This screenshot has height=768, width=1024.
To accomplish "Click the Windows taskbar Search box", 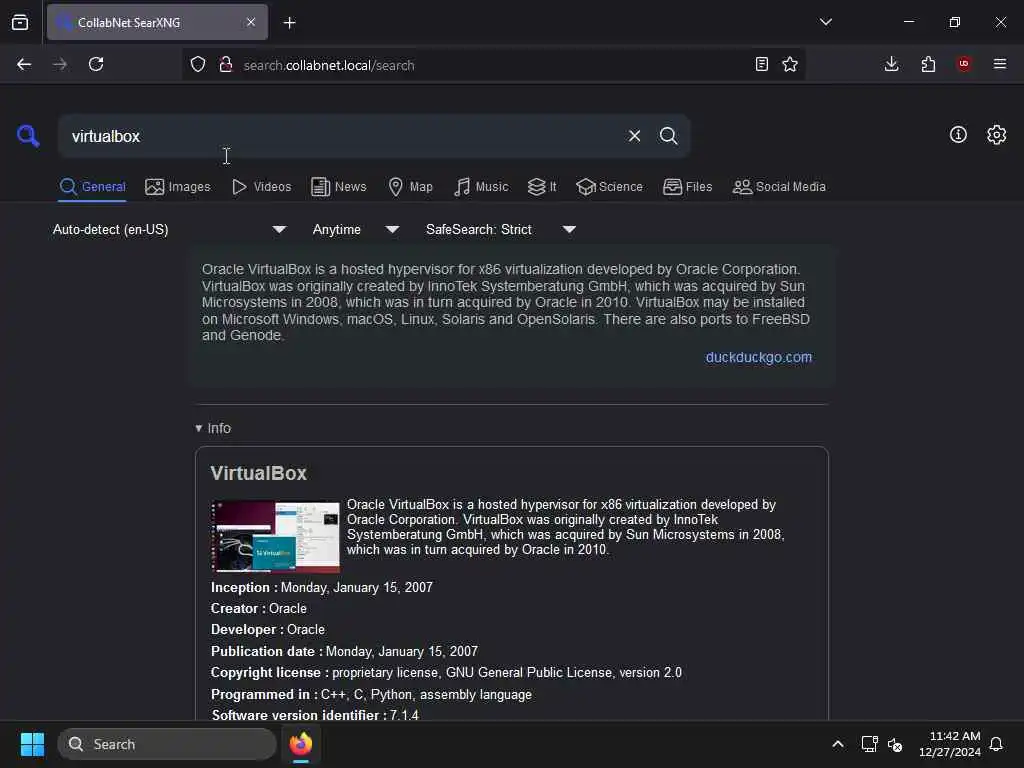I will point(167,744).
